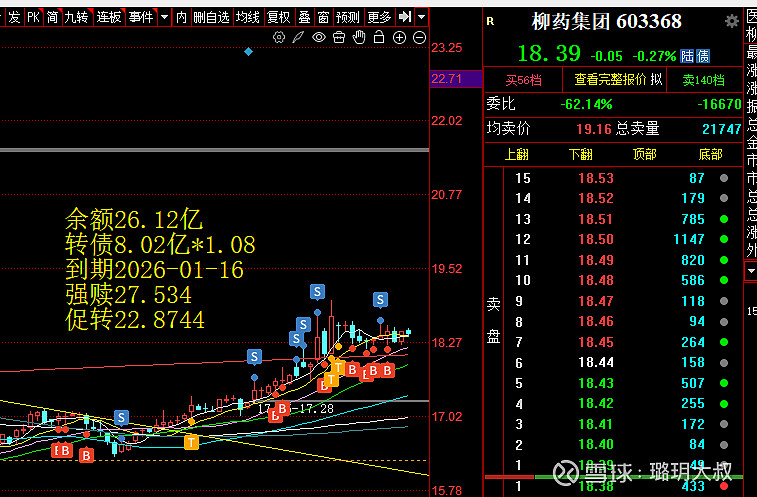Click the volume 433 beside 18.38

(x=693, y=486)
